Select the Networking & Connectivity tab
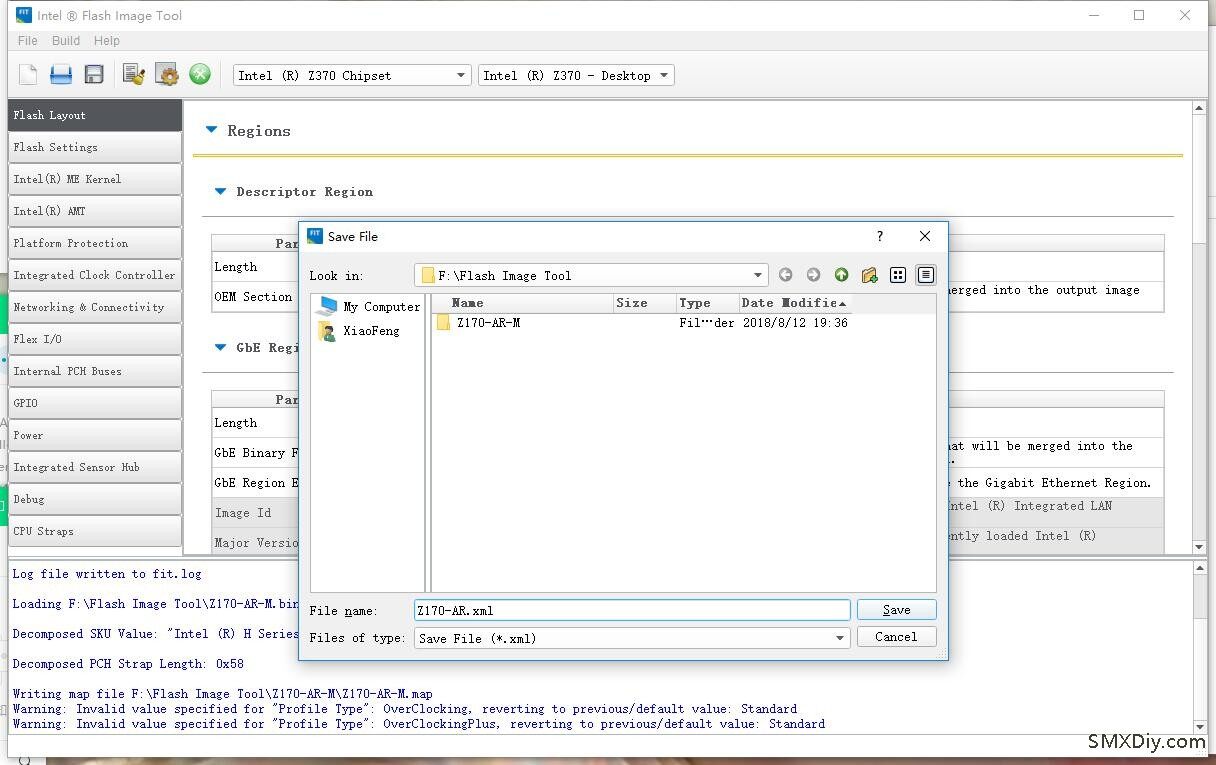The width and height of the screenshot is (1216, 765). (95, 307)
